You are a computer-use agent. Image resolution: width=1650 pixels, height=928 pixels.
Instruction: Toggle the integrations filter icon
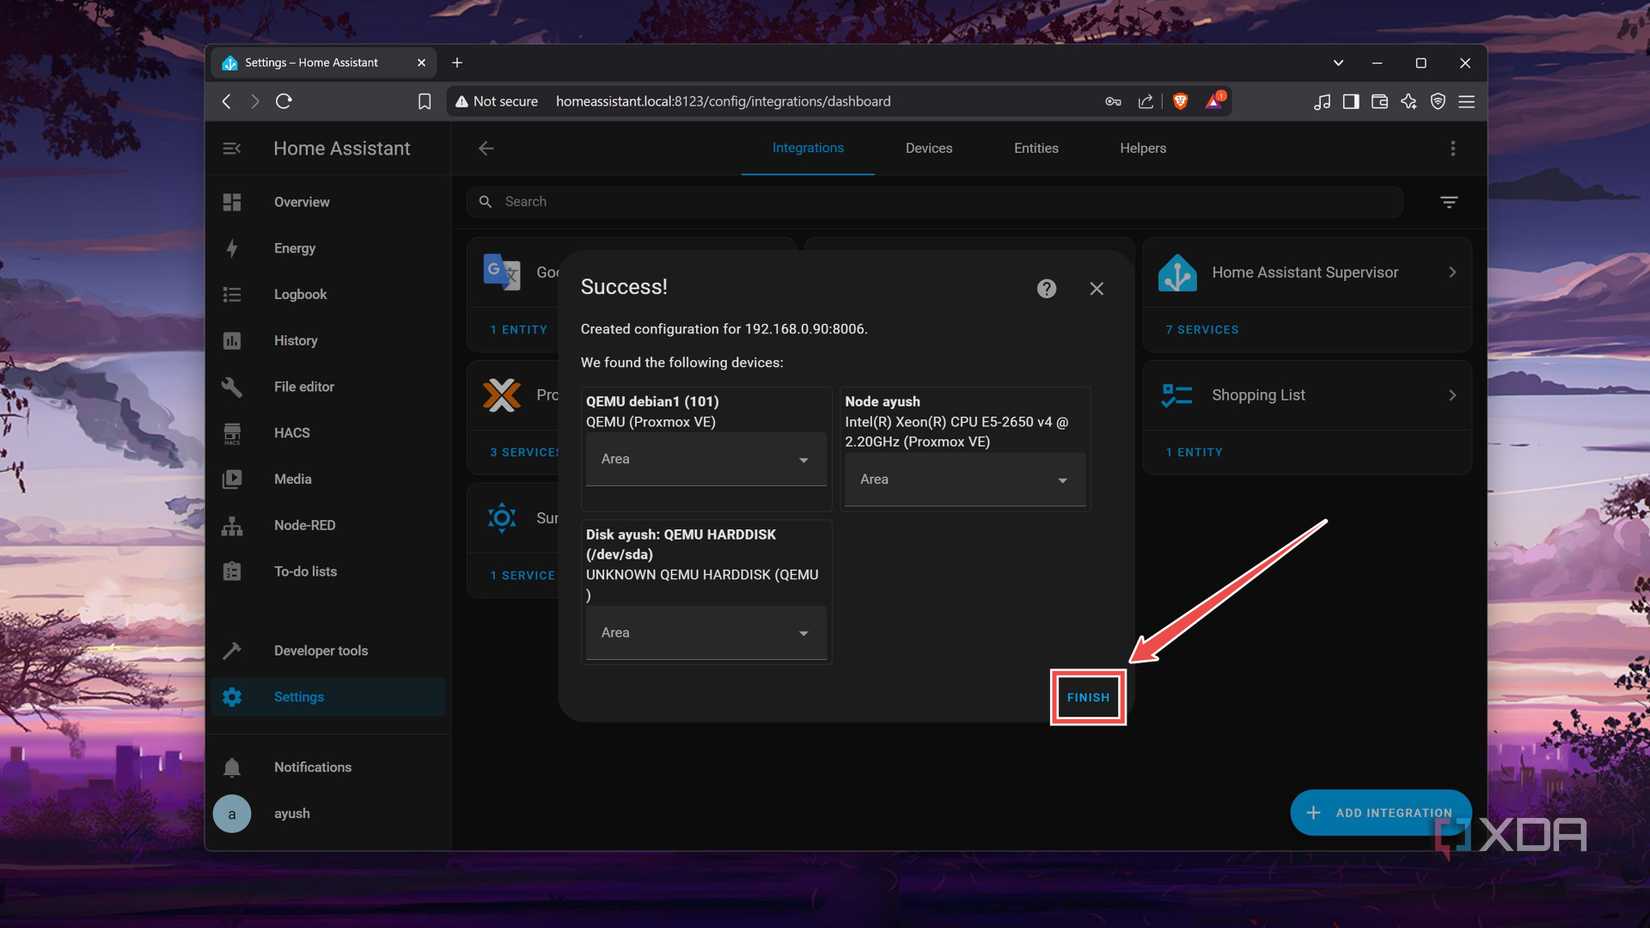tap(1449, 201)
